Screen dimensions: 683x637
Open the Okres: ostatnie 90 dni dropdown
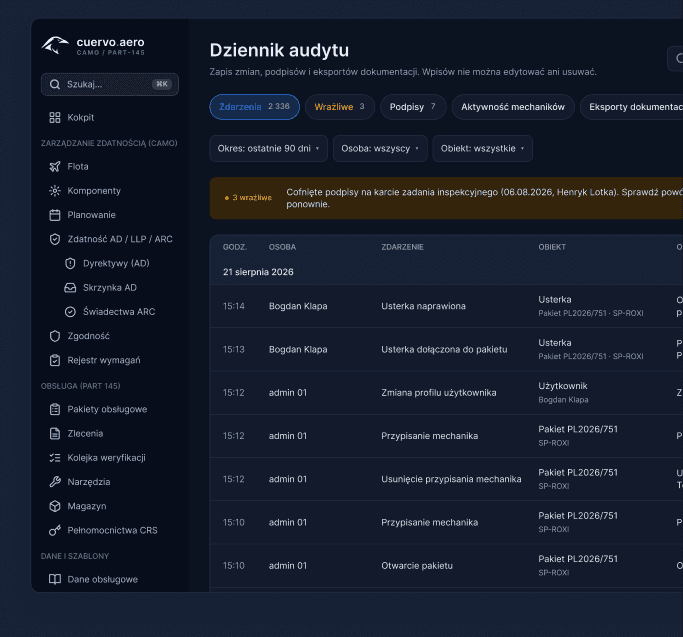pos(268,149)
